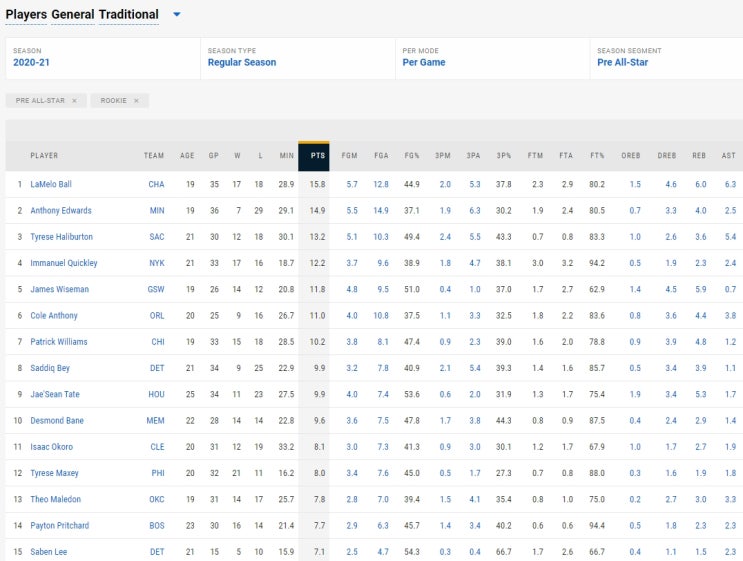The height and width of the screenshot is (561, 743).
Task: Sort table by FTM column
Action: click(535, 156)
